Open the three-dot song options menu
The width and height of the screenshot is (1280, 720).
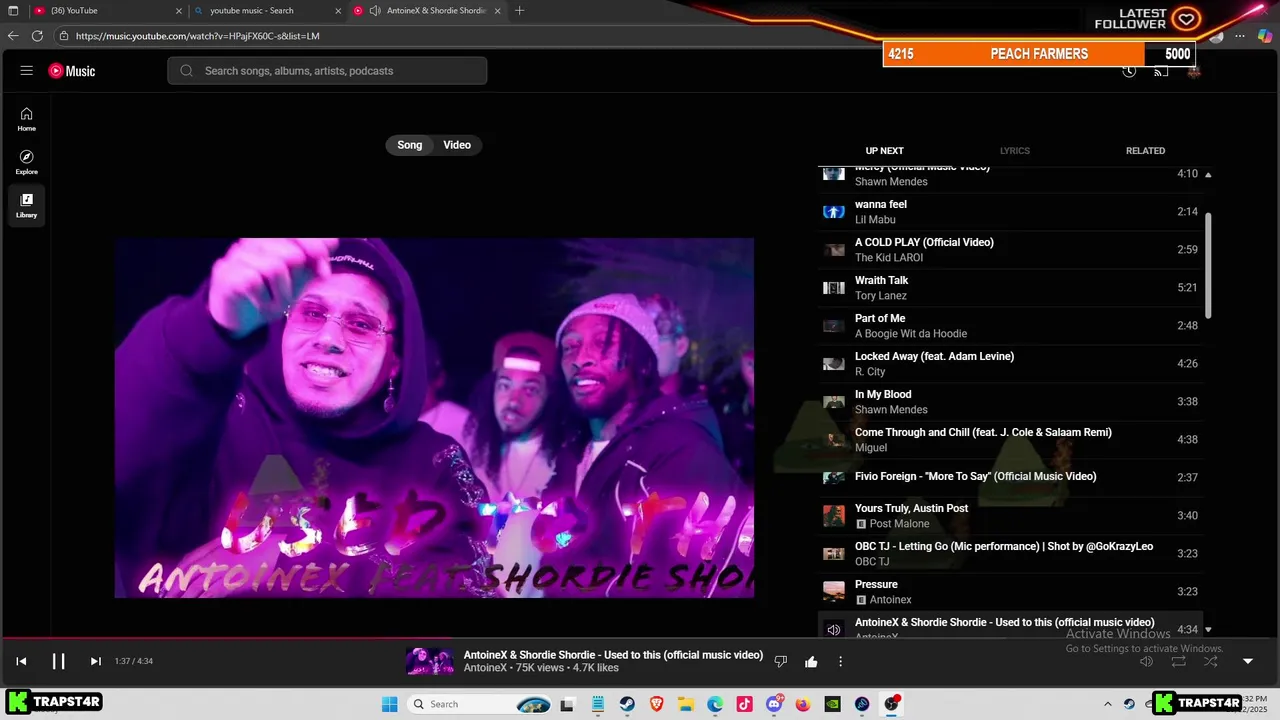(x=840, y=661)
